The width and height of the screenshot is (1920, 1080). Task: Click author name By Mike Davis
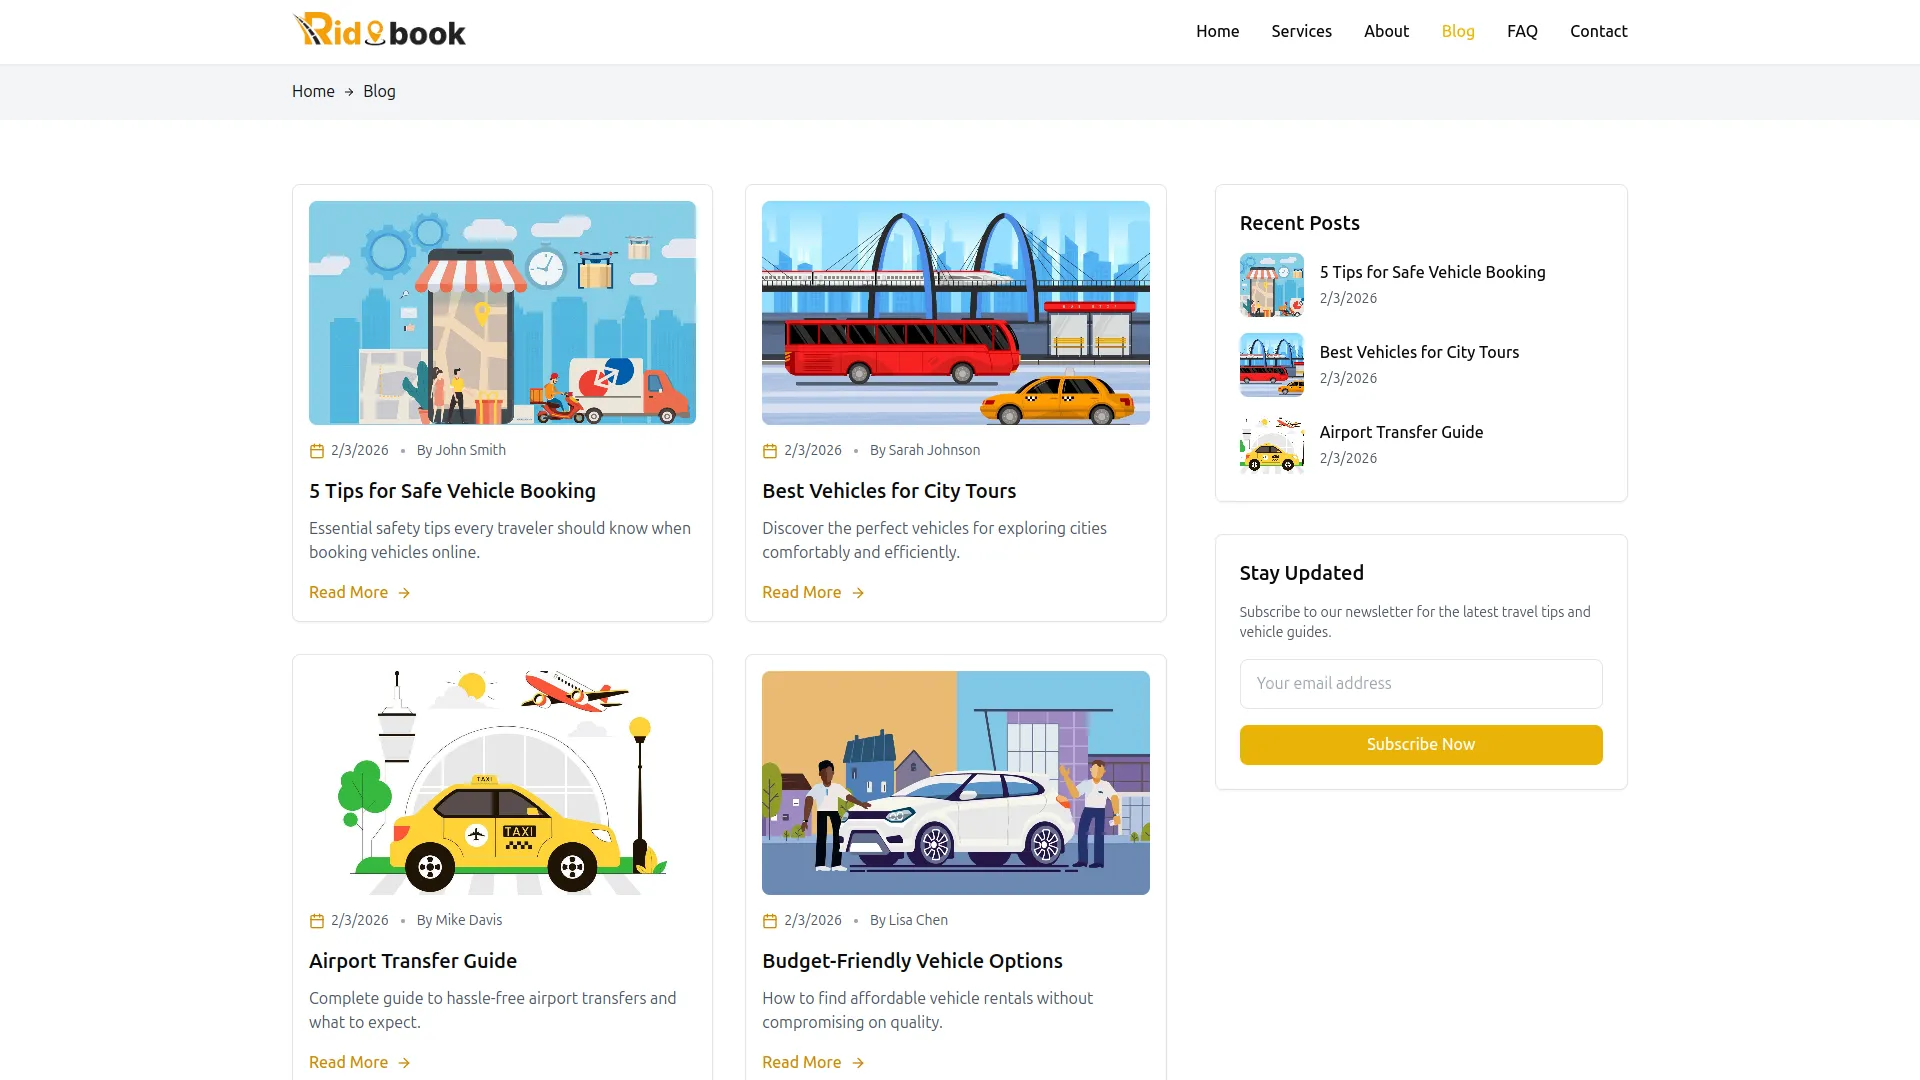[x=459, y=921]
